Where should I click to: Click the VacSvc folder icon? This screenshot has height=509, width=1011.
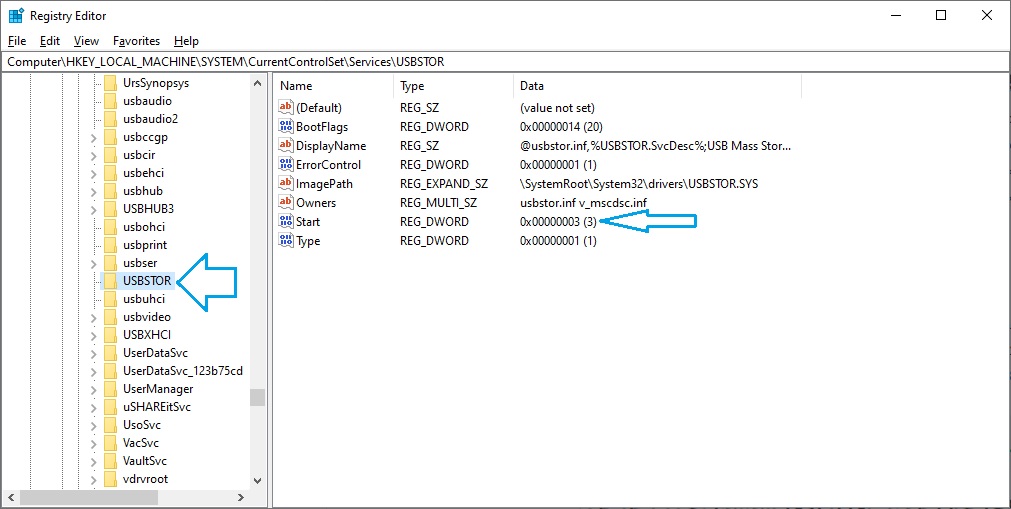pyautogui.click(x=110, y=443)
